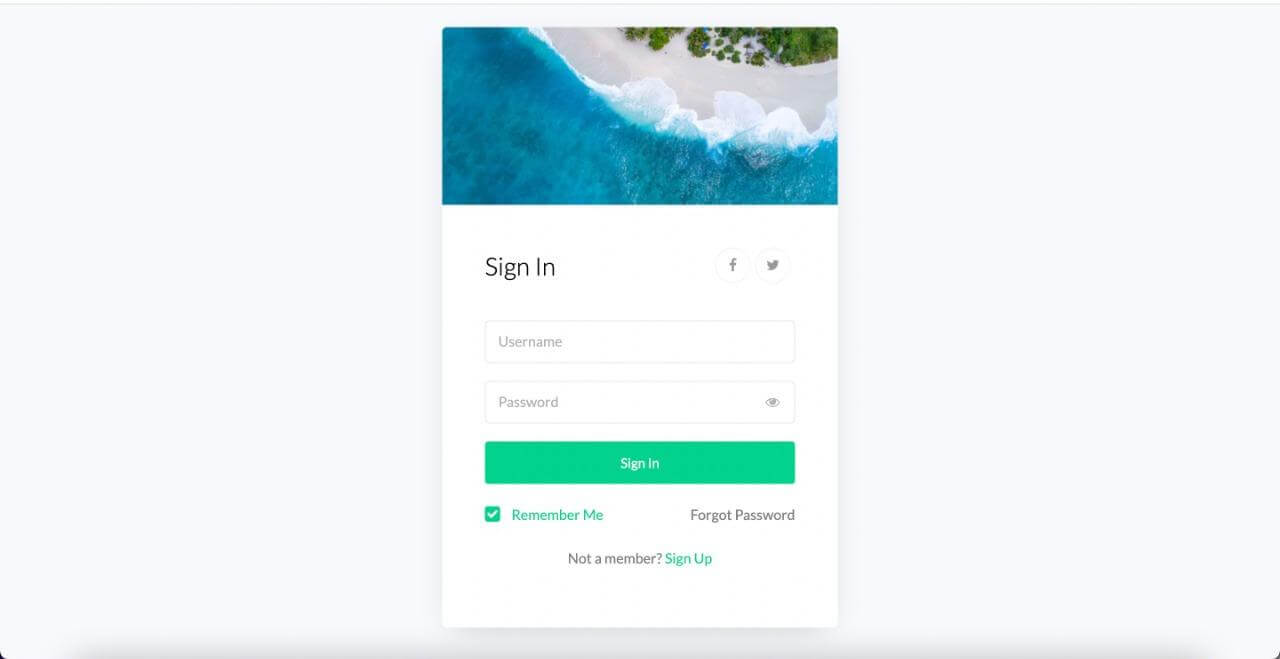Sign in with the Twitter bird icon

pyautogui.click(x=772, y=265)
